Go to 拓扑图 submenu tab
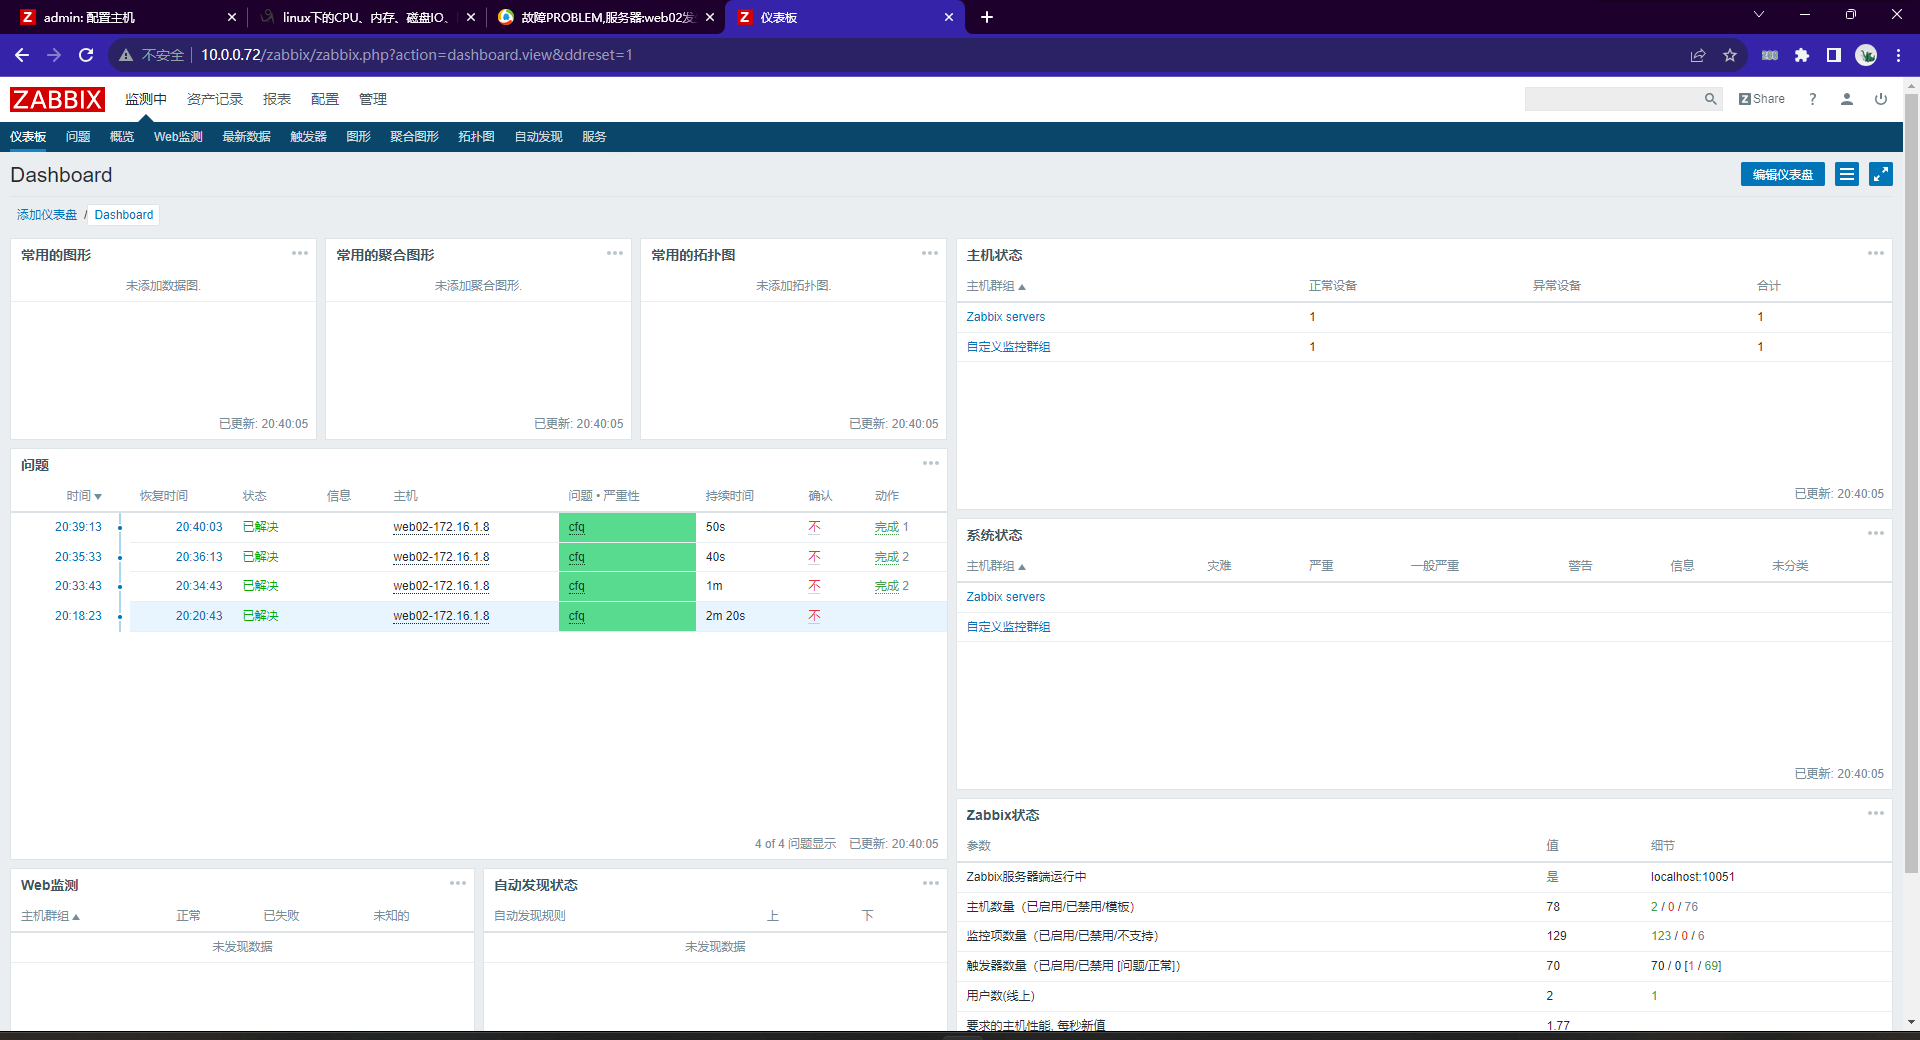The width and height of the screenshot is (1920, 1040). [x=477, y=137]
